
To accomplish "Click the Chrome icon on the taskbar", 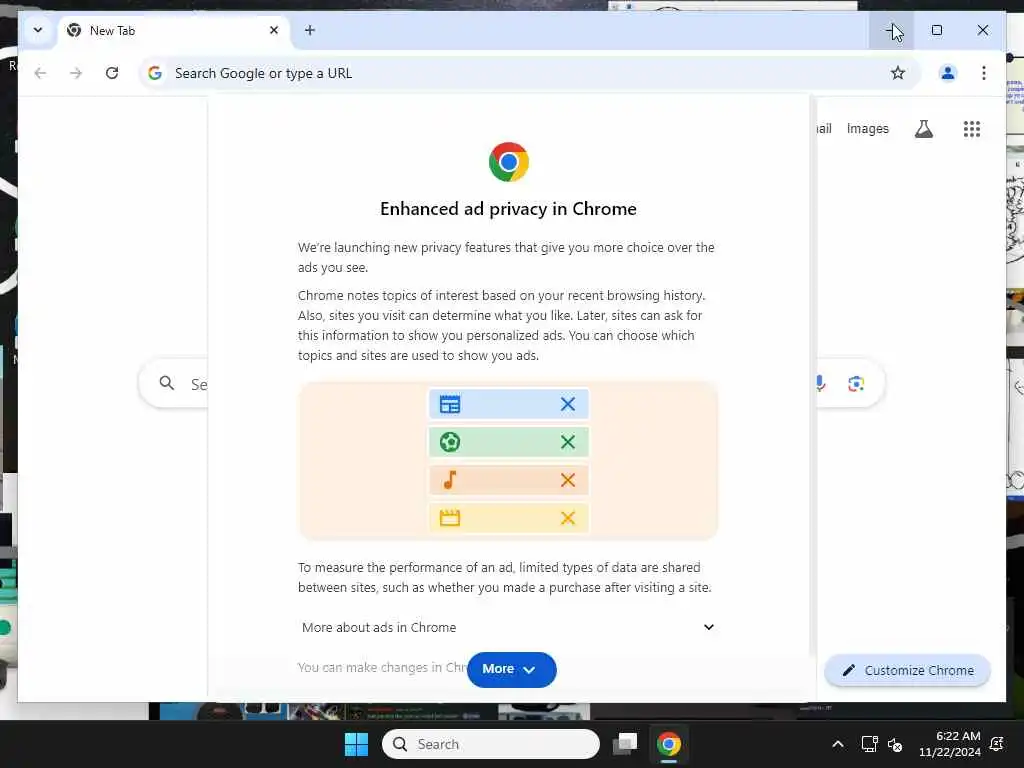I will click(669, 744).
